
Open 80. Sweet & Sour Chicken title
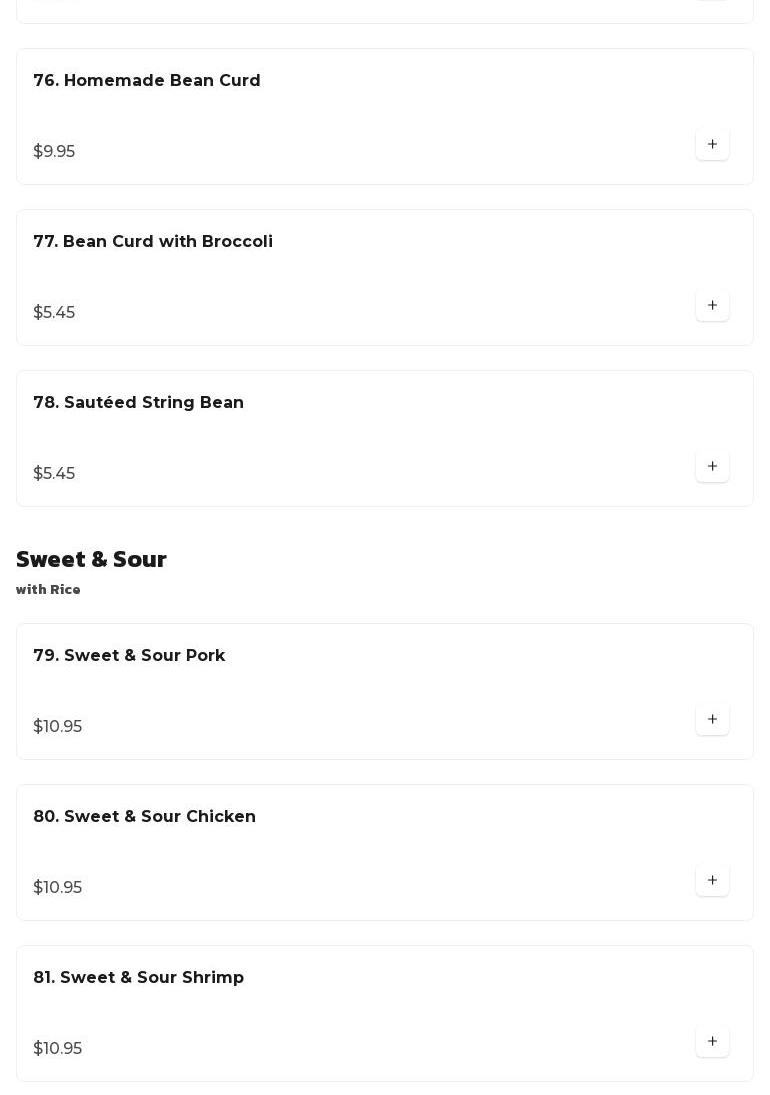click(x=145, y=816)
